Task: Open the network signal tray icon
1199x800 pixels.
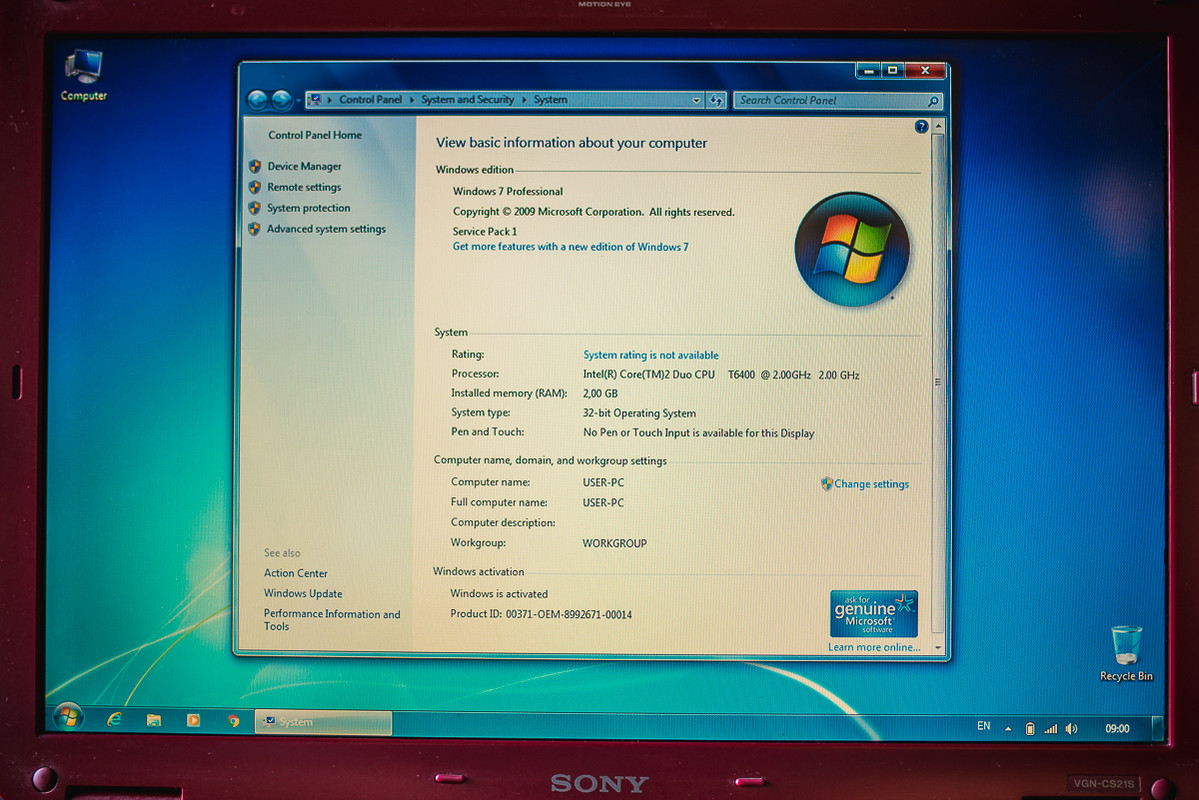Action: pyautogui.click(x=1051, y=729)
